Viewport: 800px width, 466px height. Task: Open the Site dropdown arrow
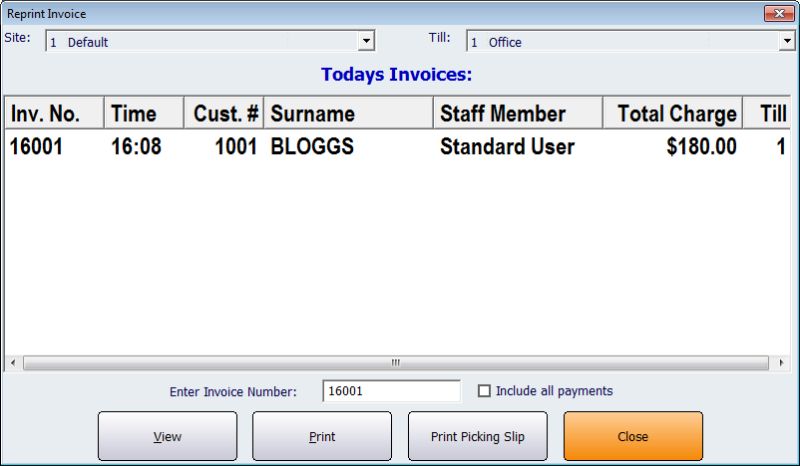[x=366, y=41]
